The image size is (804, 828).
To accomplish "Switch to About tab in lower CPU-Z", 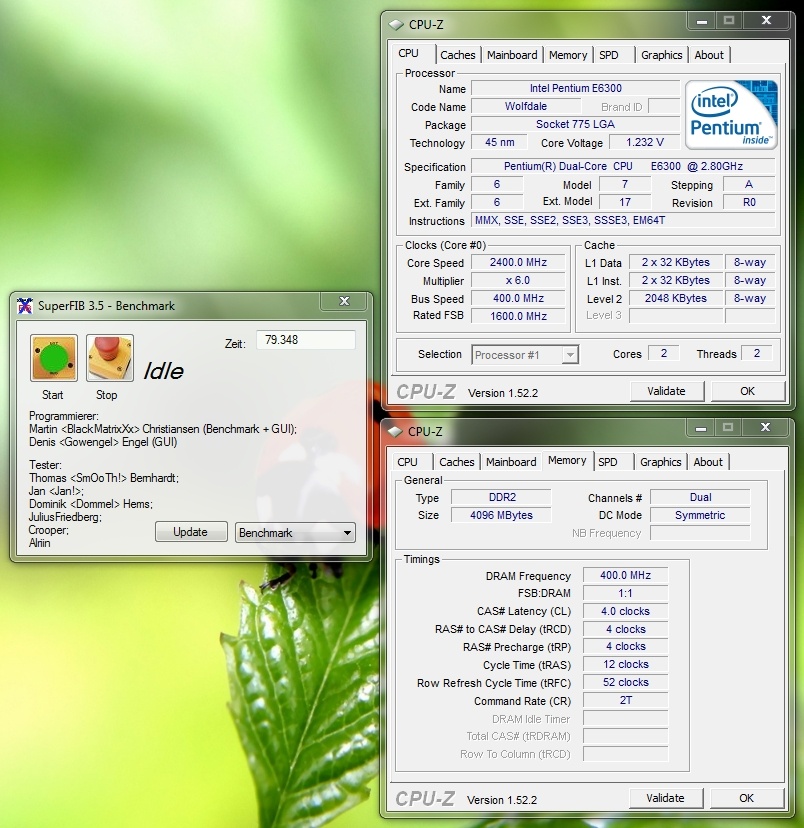I will click(x=708, y=462).
